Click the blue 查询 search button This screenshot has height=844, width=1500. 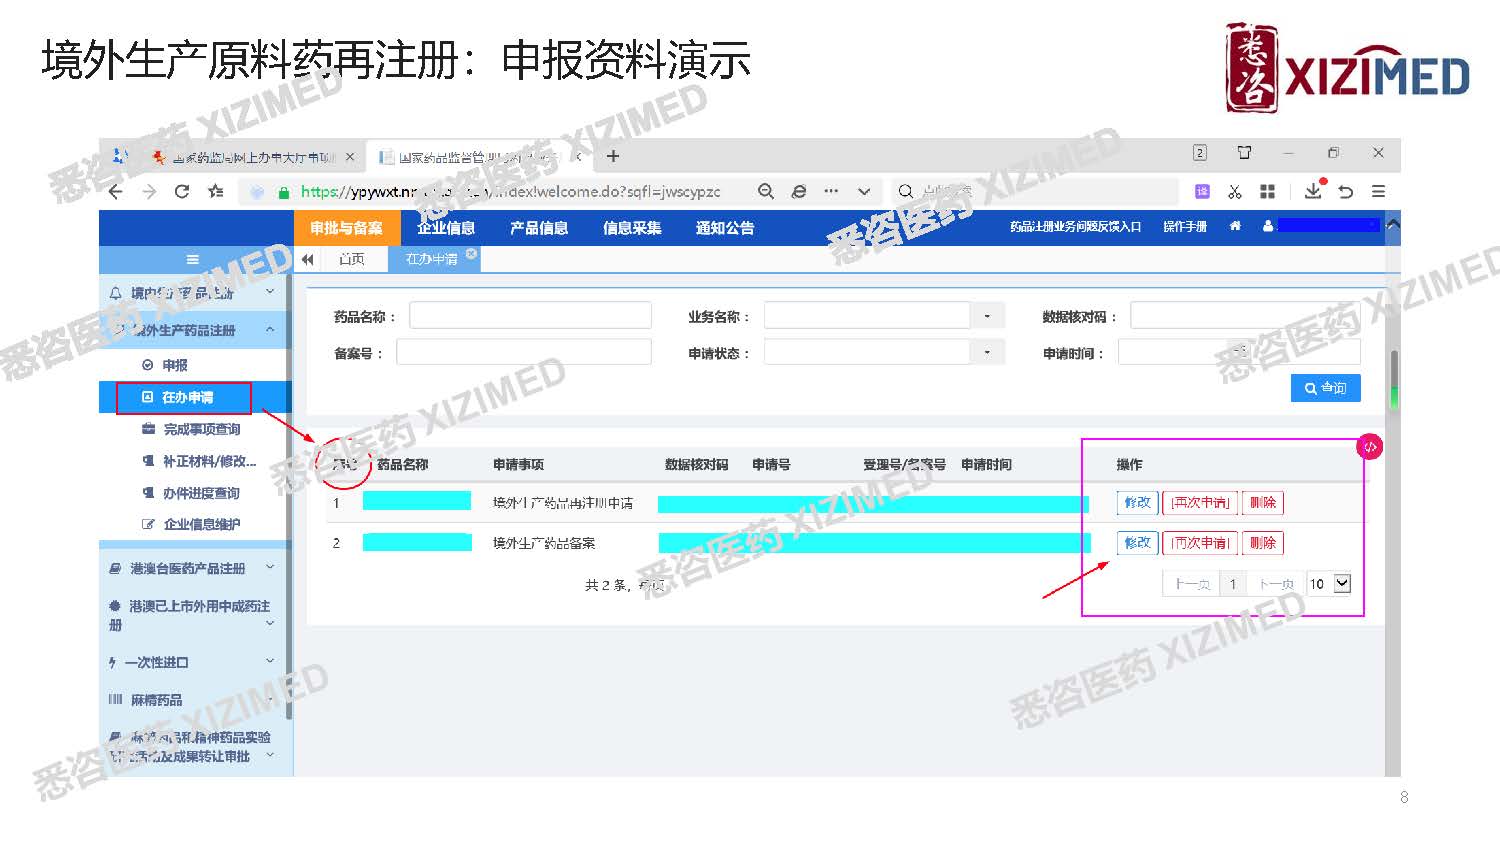pyautogui.click(x=1325, y=388)
